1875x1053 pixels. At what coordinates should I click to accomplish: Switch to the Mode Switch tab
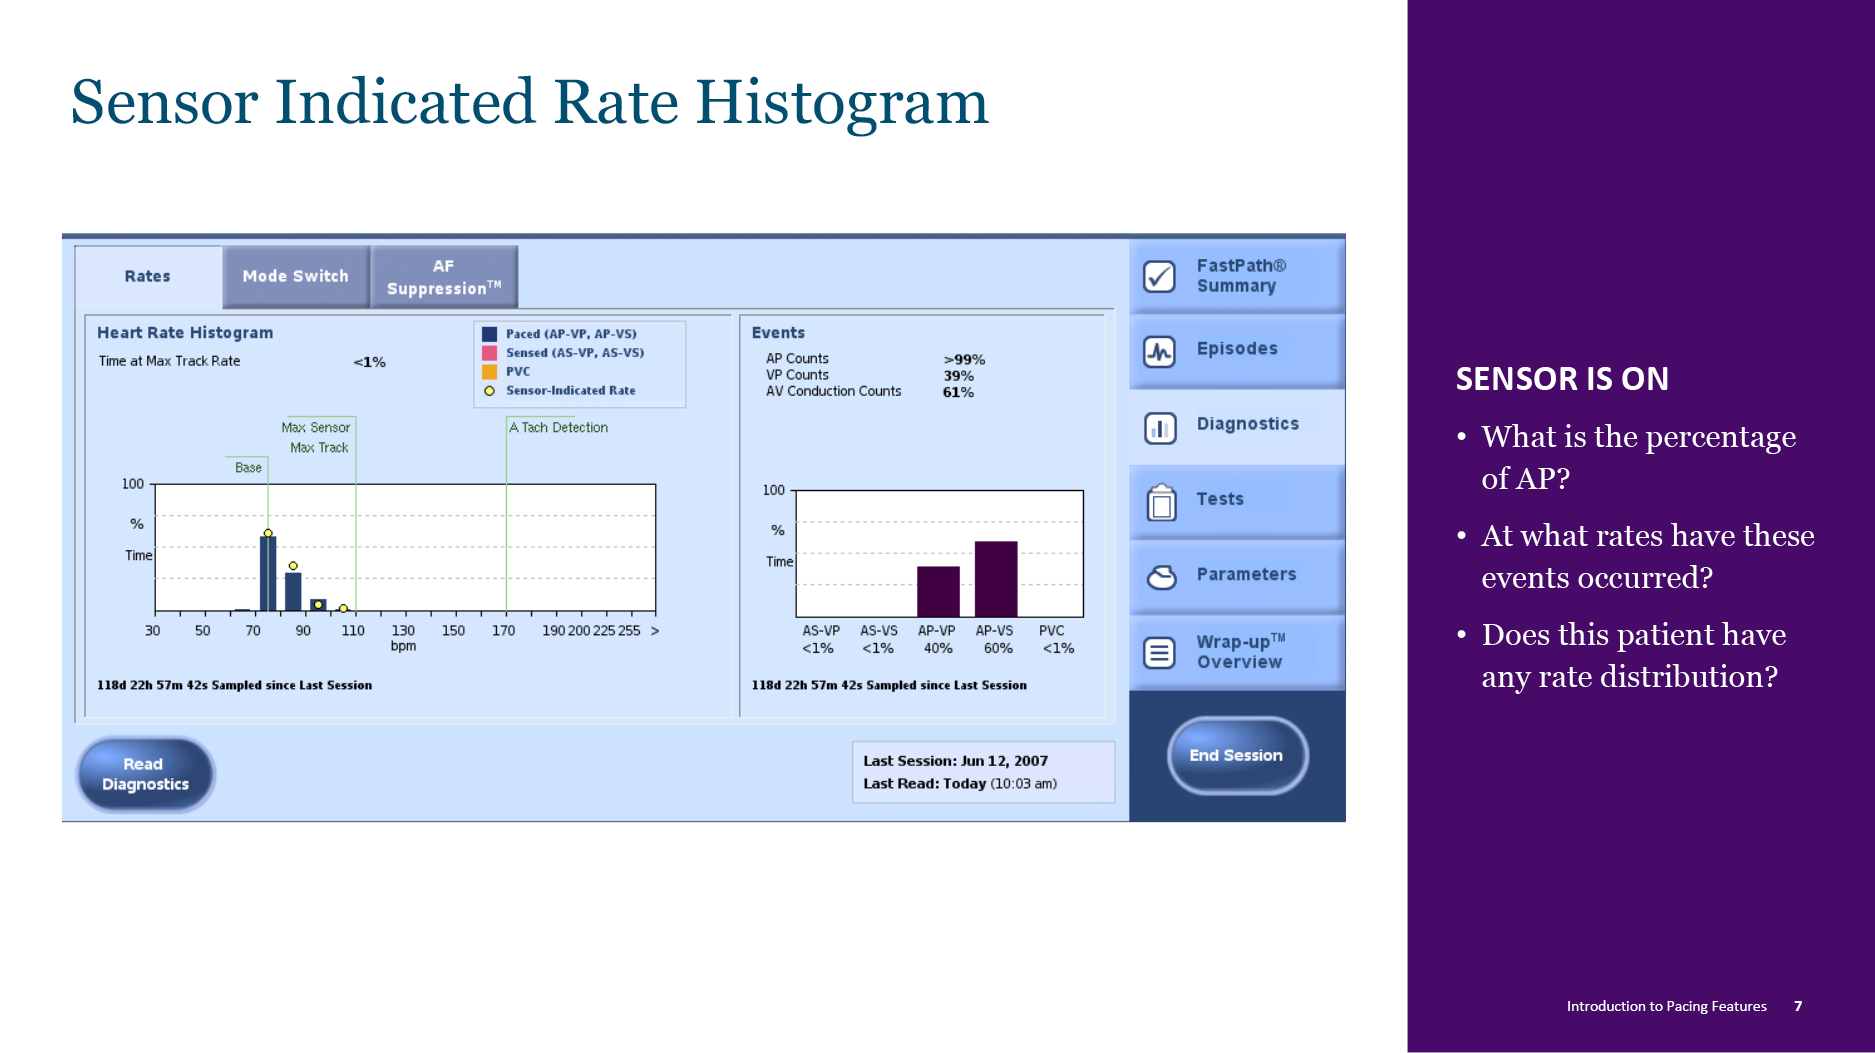[295, 276]
